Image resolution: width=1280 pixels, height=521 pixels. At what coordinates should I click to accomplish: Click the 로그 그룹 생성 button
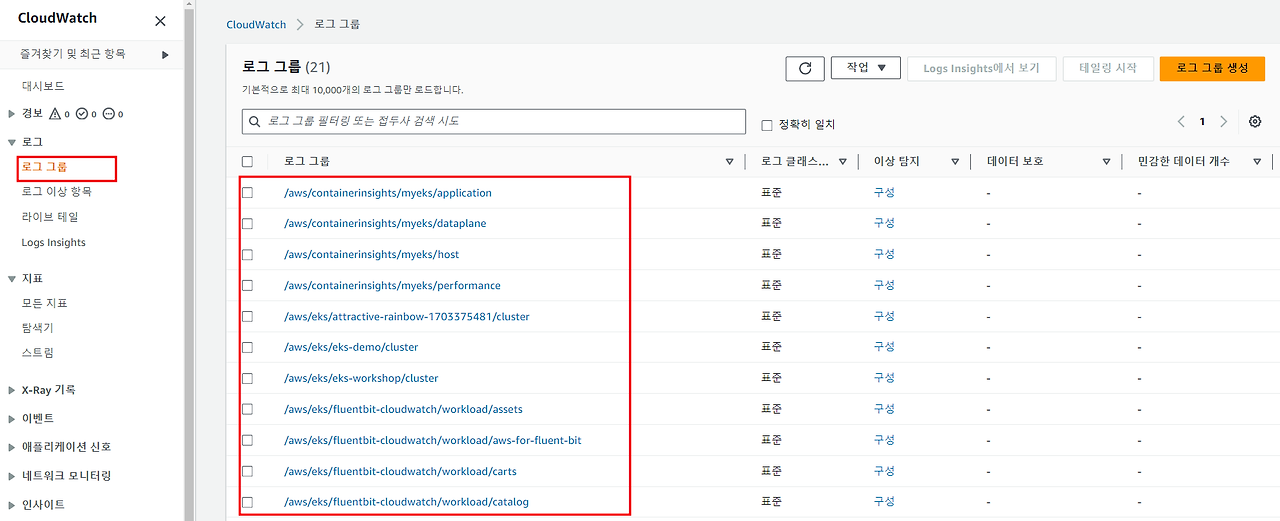tap(1212, 68)
